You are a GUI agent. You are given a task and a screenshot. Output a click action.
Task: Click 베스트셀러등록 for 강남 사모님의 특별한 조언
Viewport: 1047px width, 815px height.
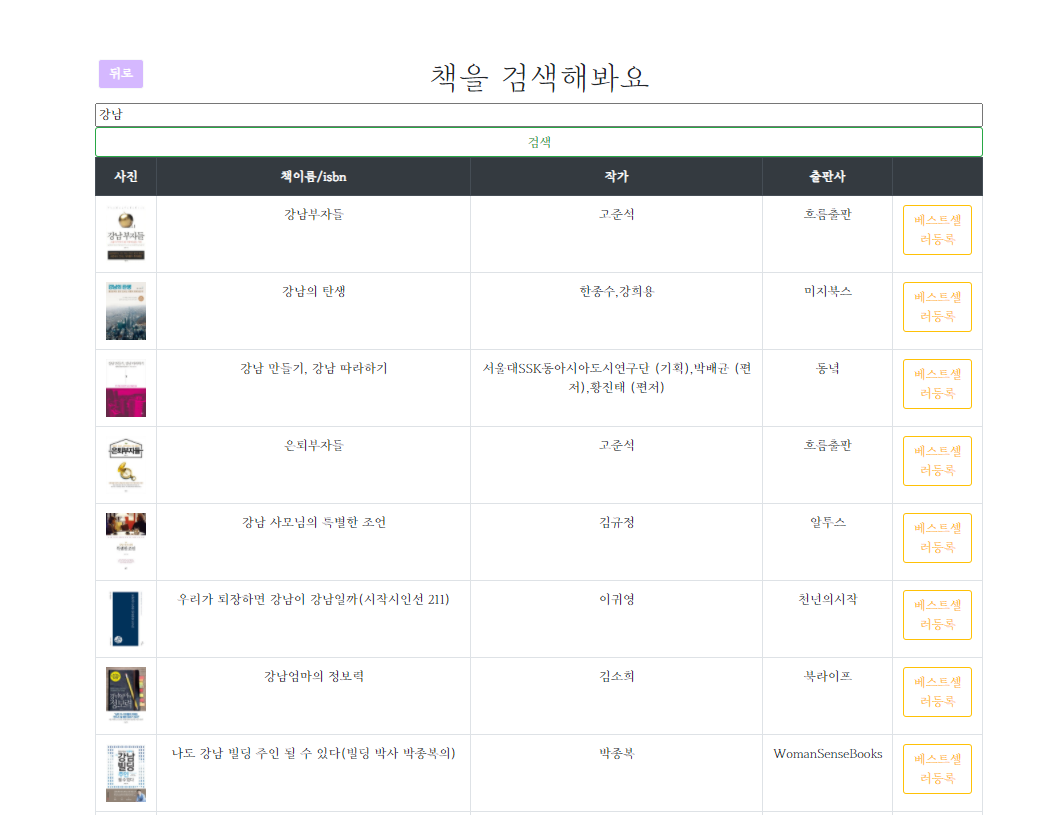coord(937,538)
